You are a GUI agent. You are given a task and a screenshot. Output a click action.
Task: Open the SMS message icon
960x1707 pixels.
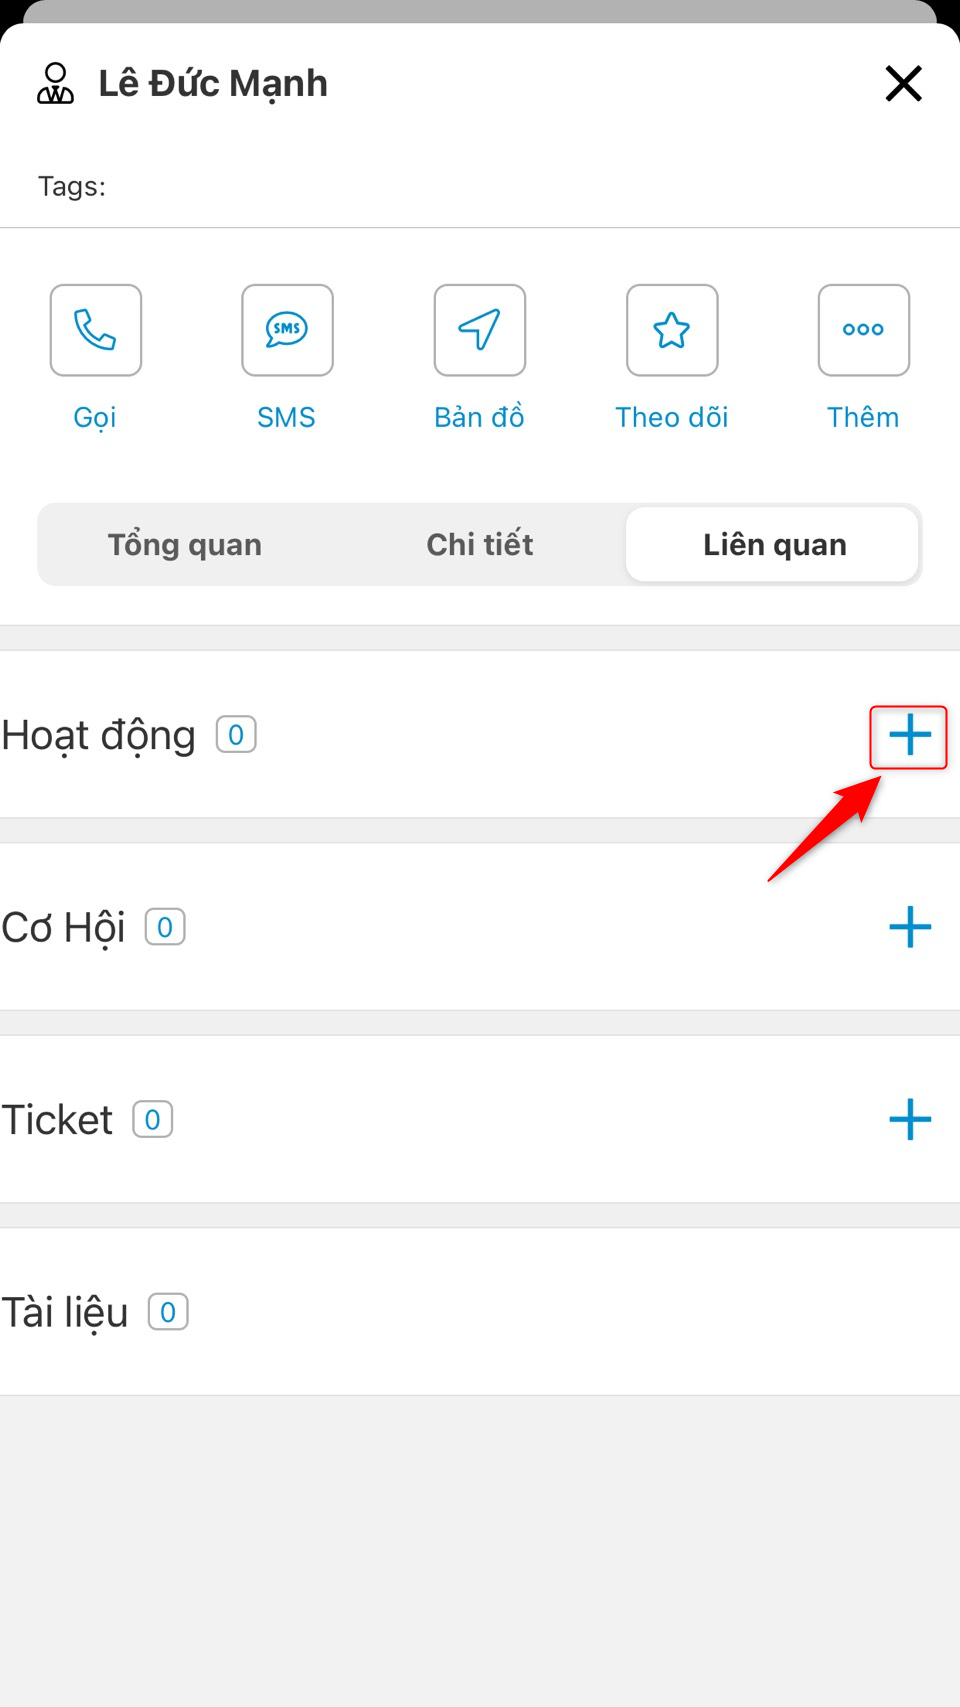coord(287,330)
